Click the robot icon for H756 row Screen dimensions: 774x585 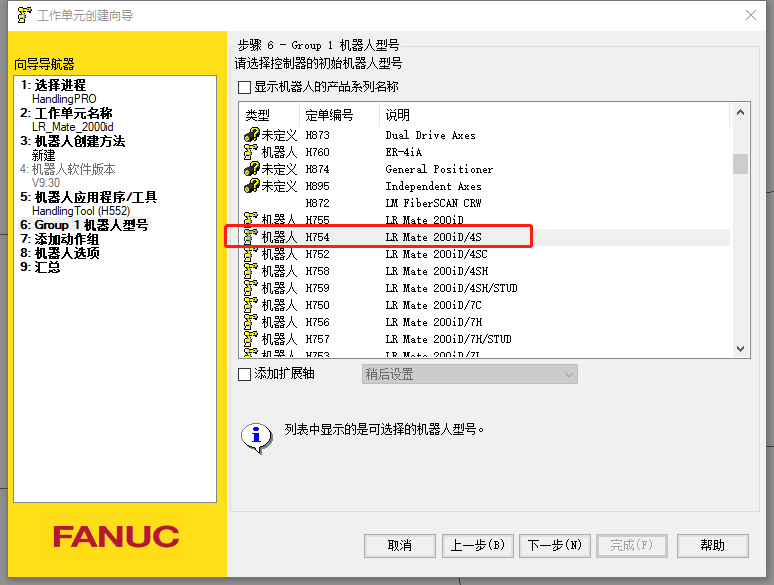click(x=251, y=322)
